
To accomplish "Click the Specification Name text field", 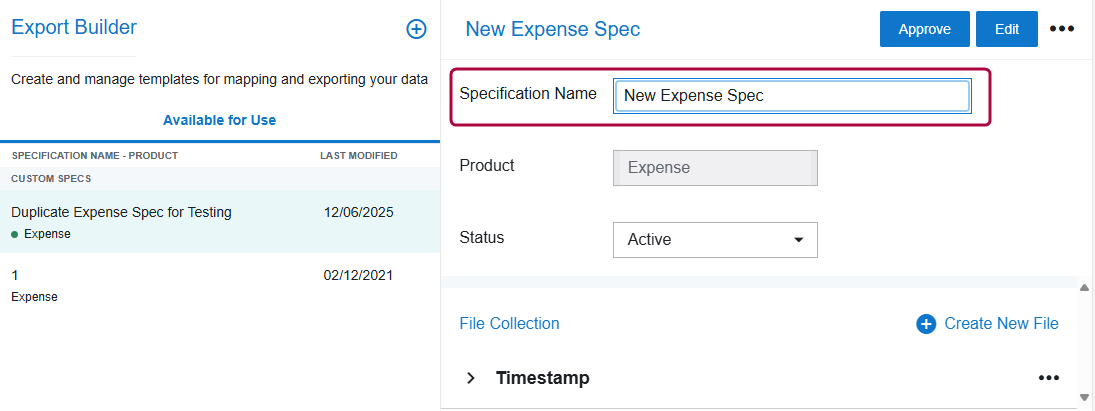I will point(791,96).
